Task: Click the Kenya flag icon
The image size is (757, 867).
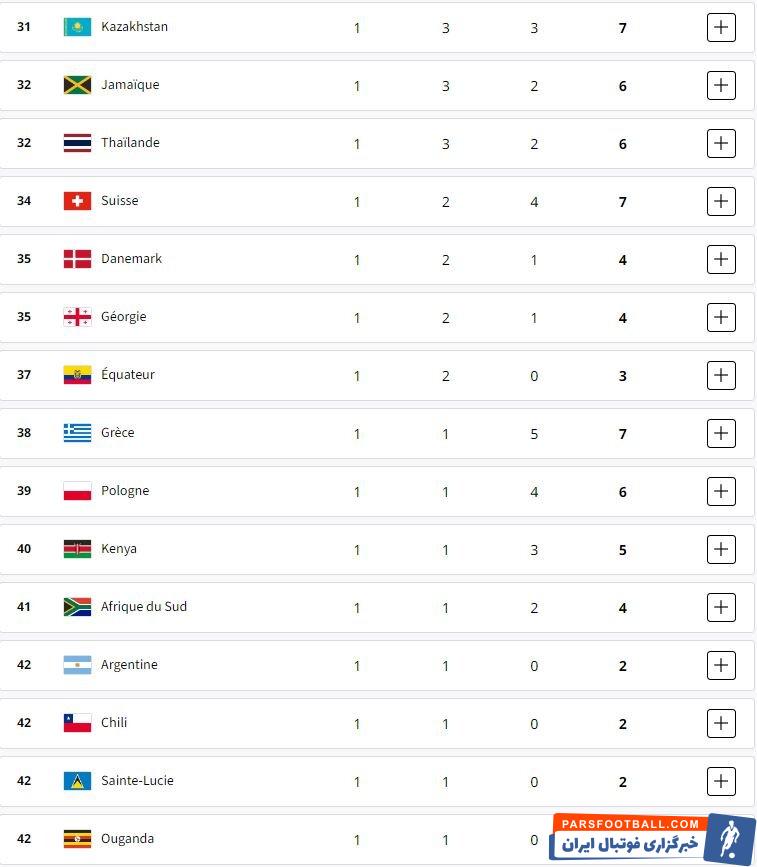Action: [77, 549]
